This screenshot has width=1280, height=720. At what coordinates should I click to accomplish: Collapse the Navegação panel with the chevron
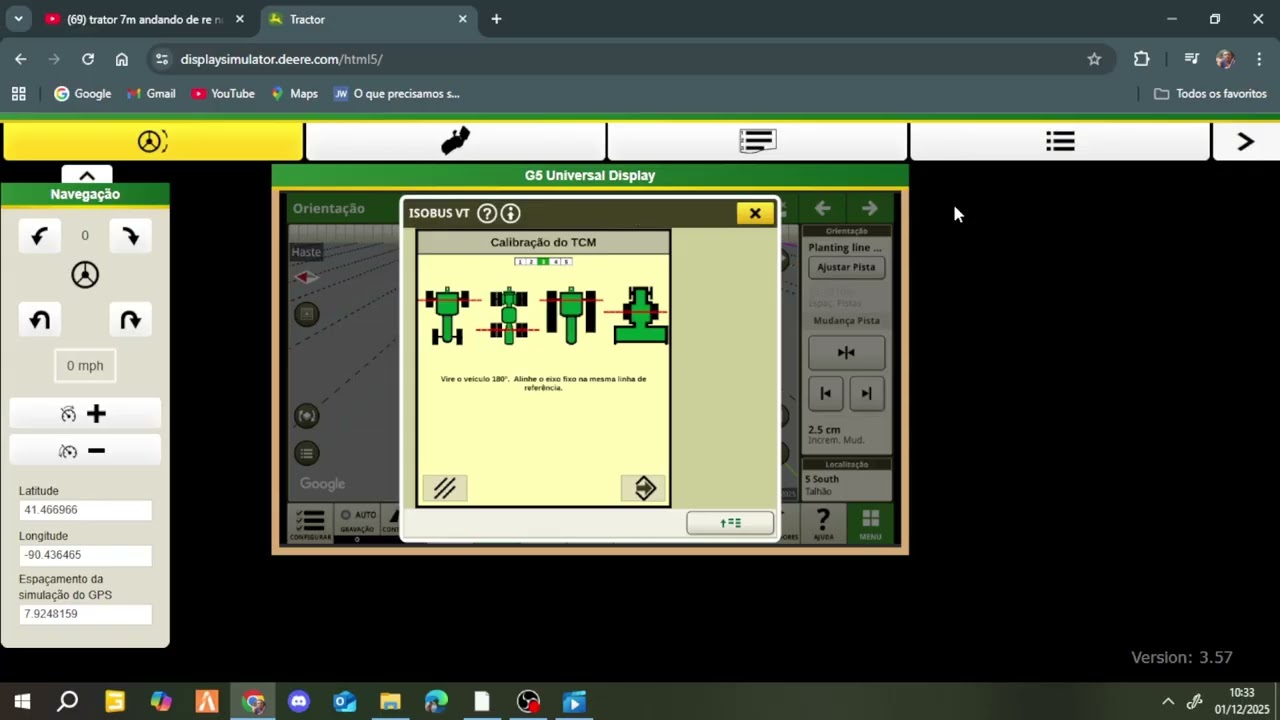tap(87, 175)
